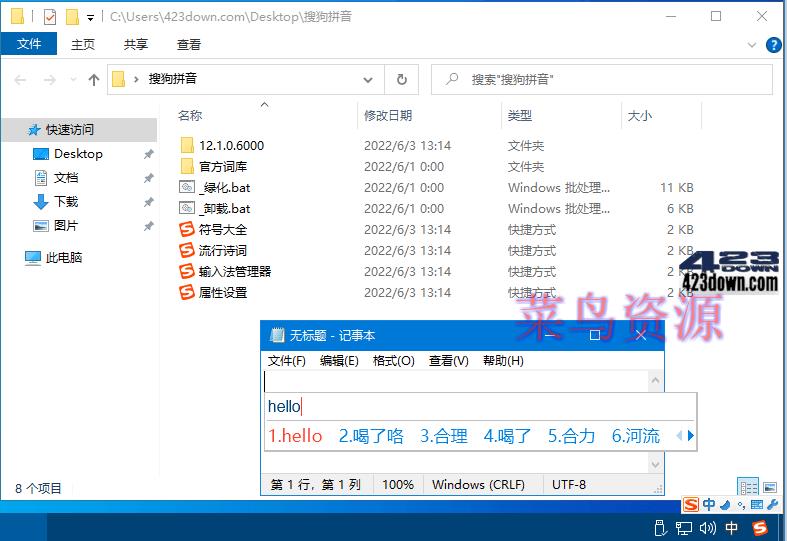The width and height of the screenshot is (787, 541).
Task: Select Desktop in navigation pane
Action: 80,154
